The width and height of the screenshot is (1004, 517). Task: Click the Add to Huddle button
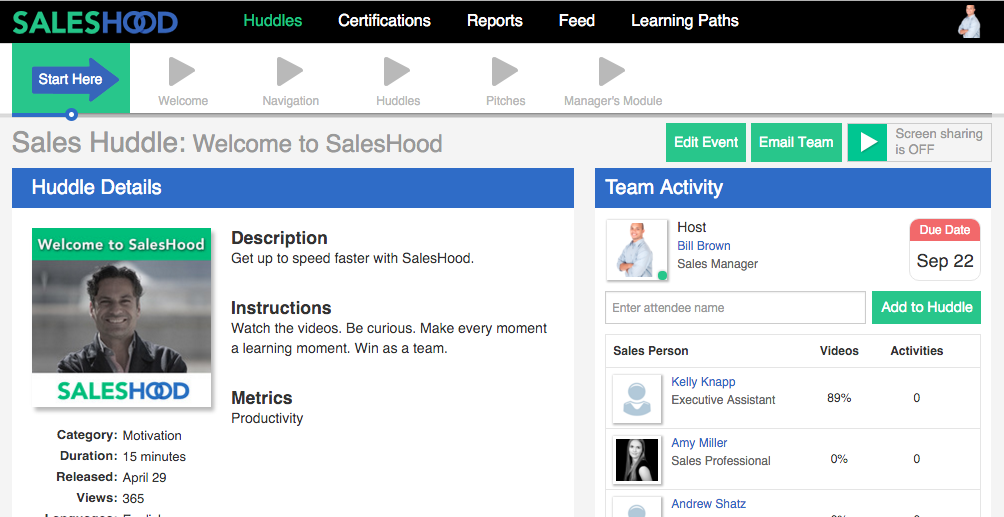pyautogui.click(x=927, y=308)
